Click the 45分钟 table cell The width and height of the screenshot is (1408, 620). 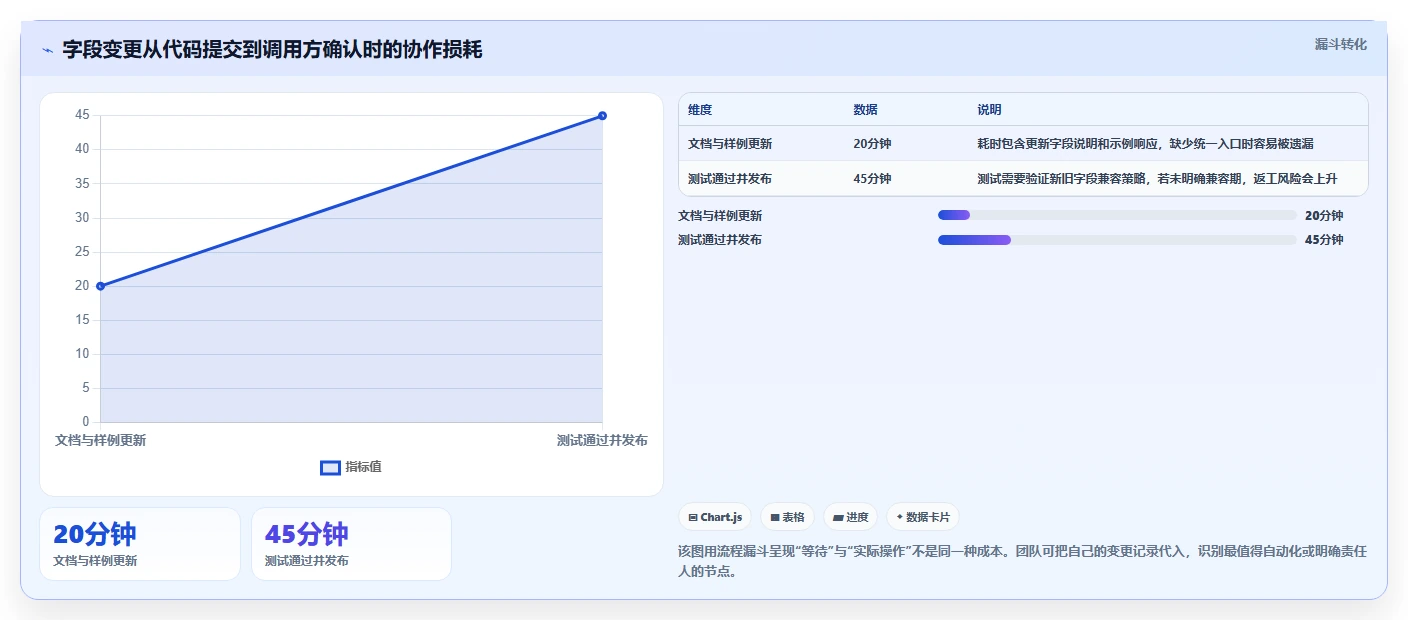[x=872, y=179]
